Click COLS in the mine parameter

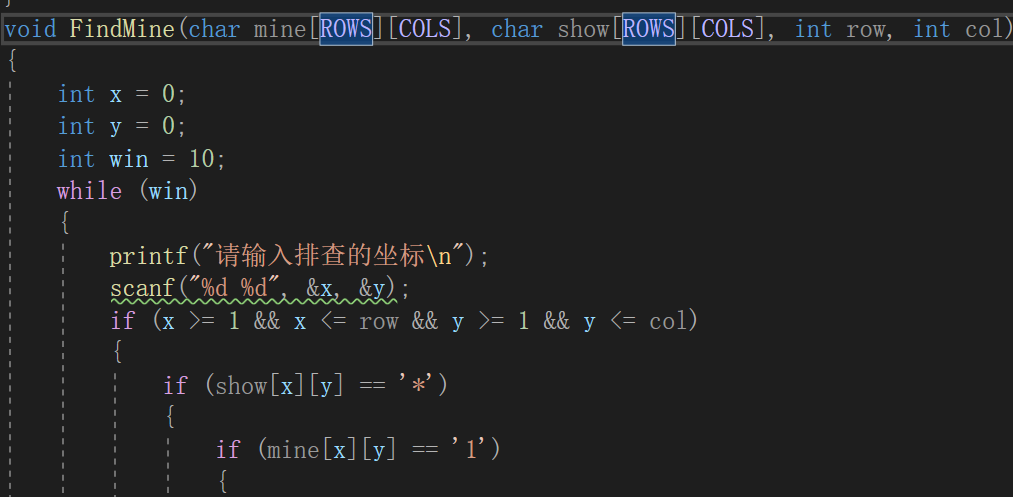(425, 29)
